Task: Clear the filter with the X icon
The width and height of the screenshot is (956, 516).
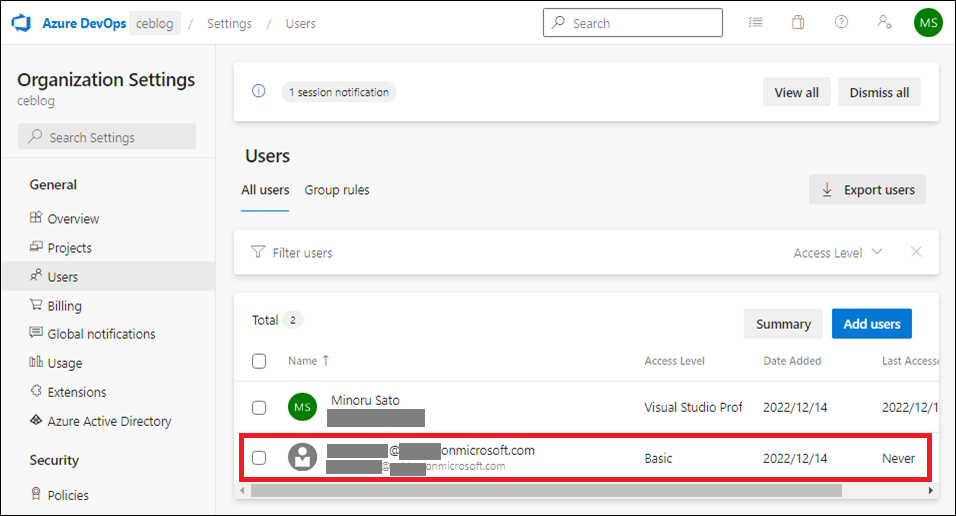Action: coord(916,252)
